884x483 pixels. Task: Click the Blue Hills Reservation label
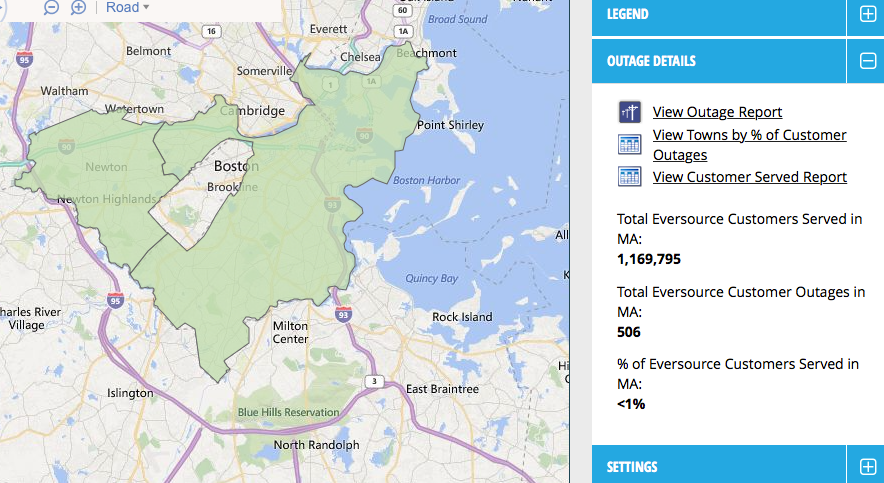[x=288, y=413]
